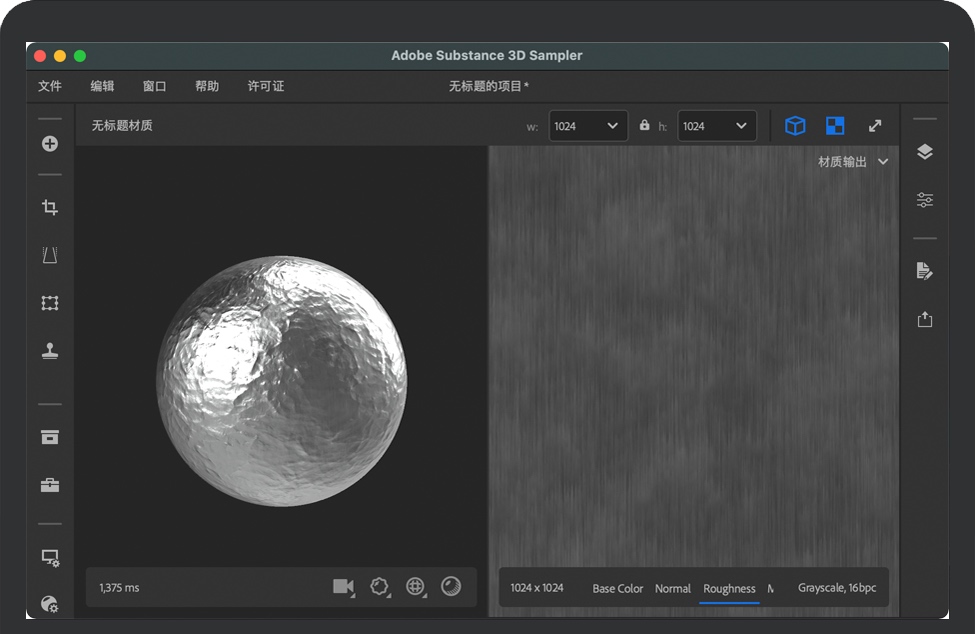Click the add resource plus icon
The image size is (975, 634).
coord(50,144)
